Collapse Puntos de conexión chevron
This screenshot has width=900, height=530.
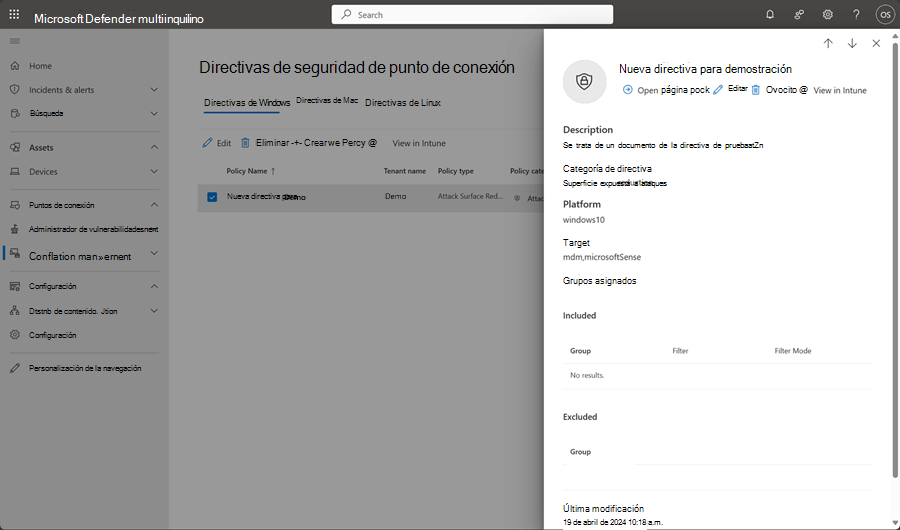coord(154,204)
